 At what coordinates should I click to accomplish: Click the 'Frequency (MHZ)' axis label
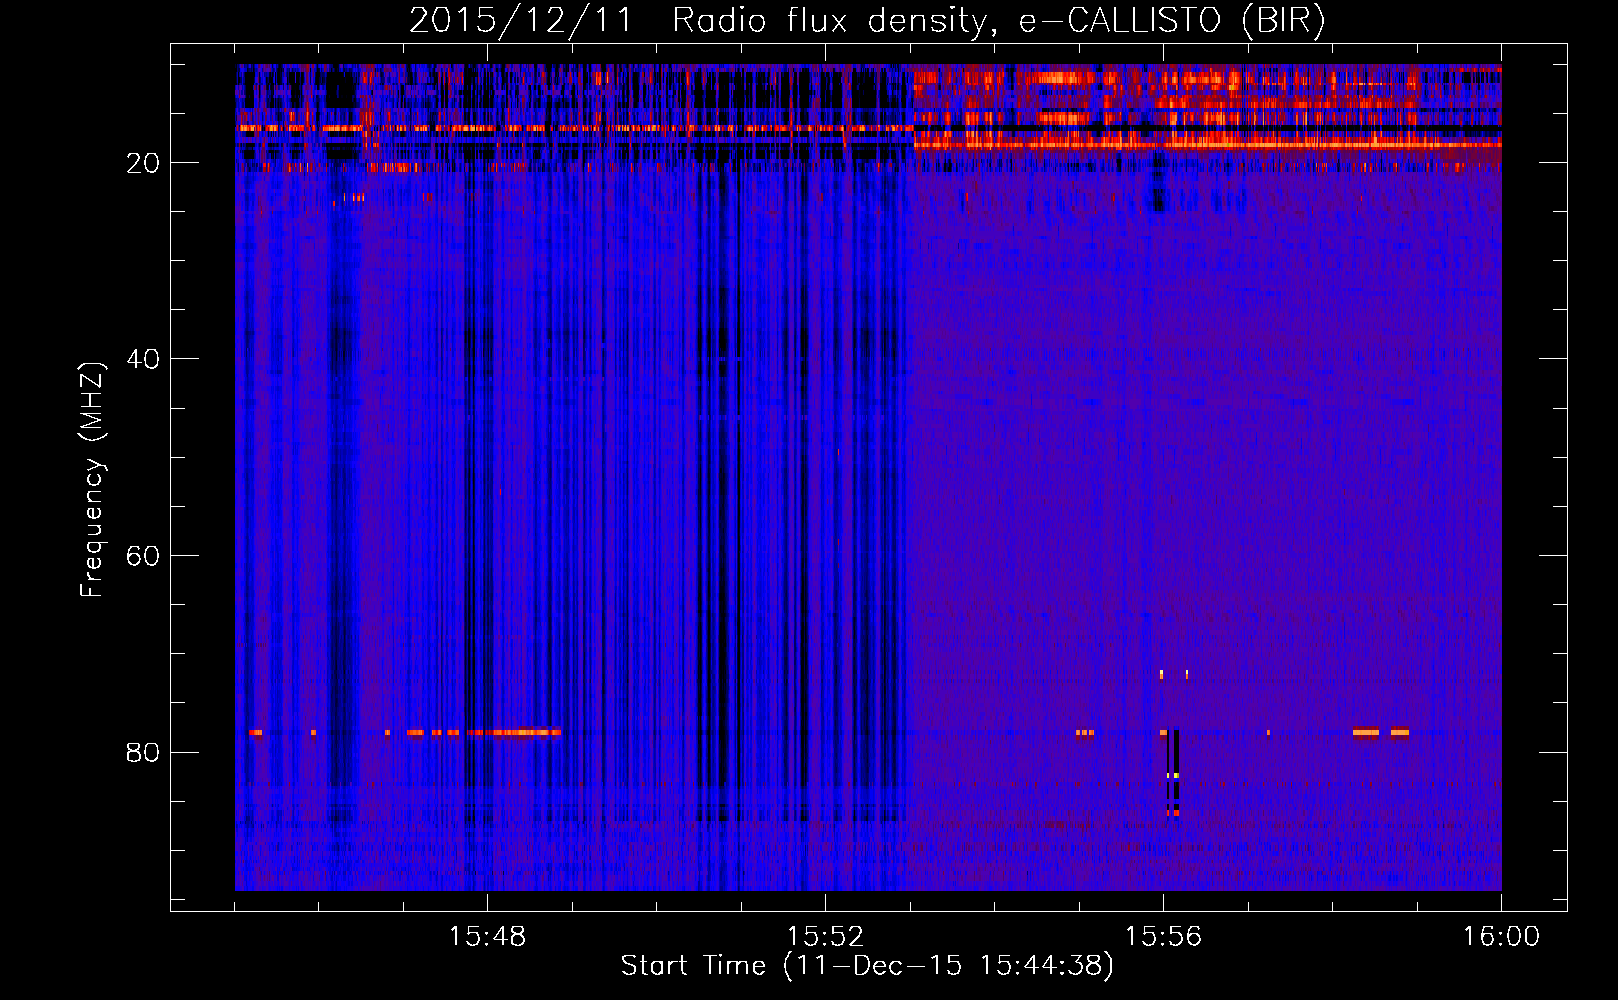point(92,480)
